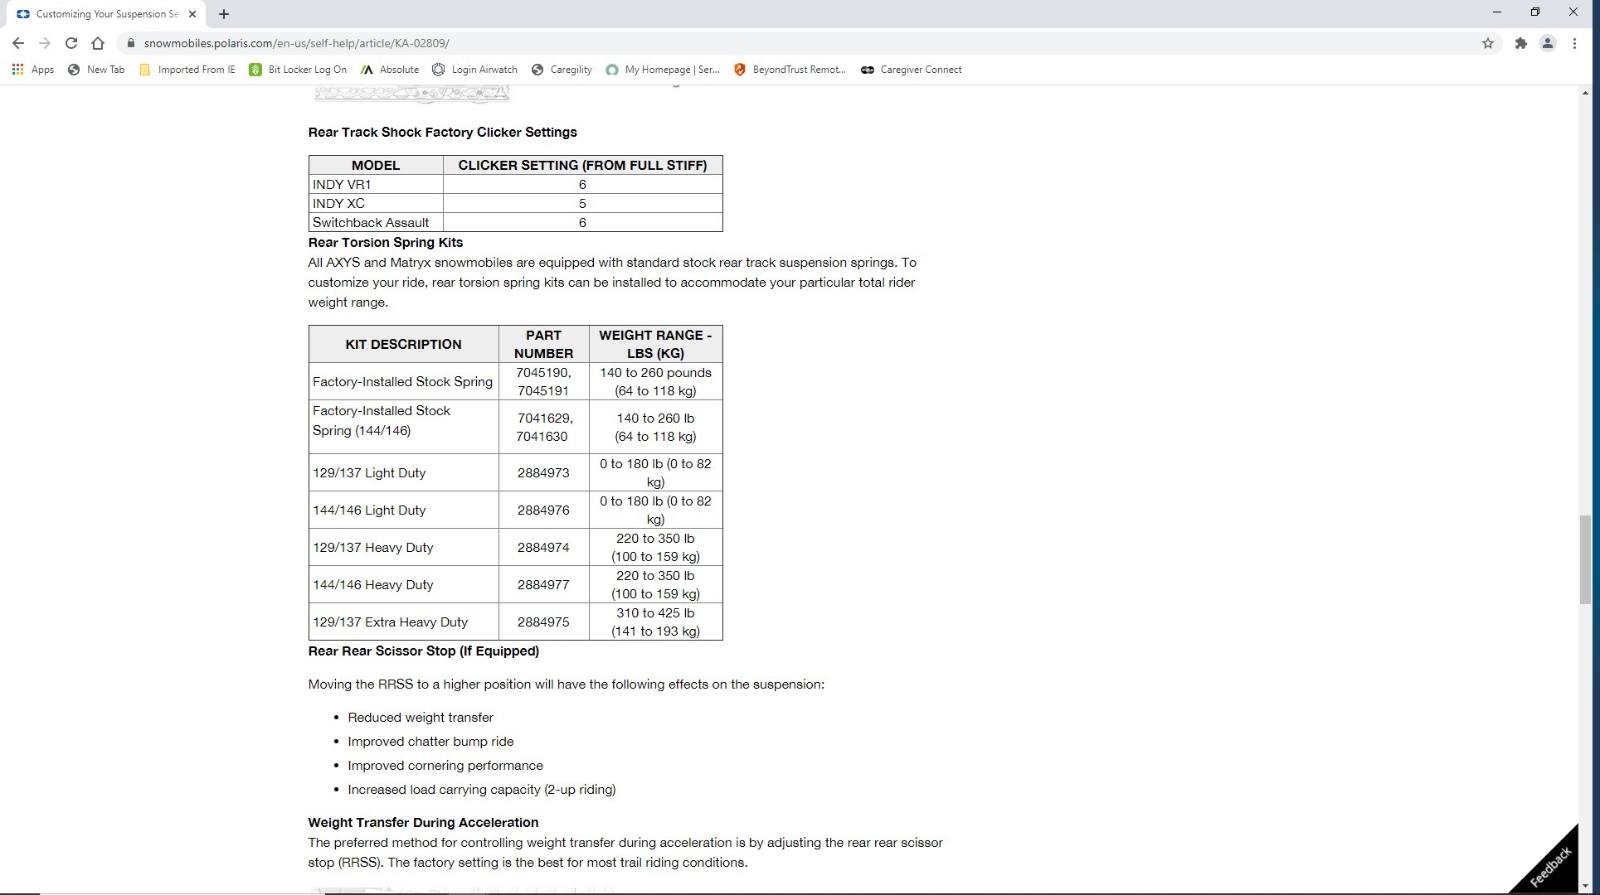Click the Increased load carrying capacity bullet
1600x895 pixels.
[x=482, y=790]
